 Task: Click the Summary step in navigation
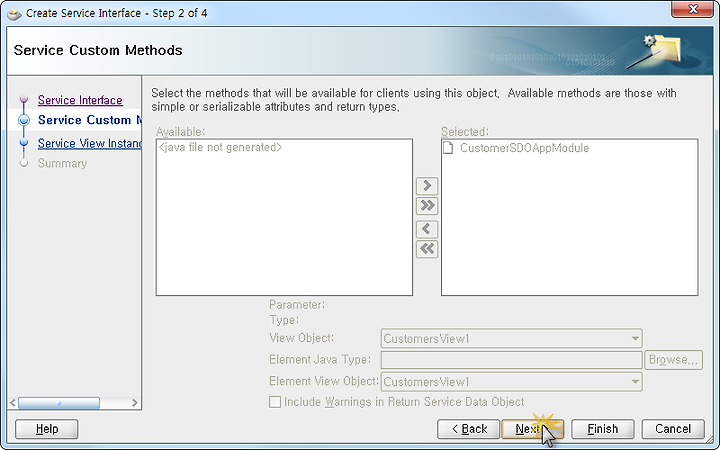pyautogui.click(x=62, y=163)
